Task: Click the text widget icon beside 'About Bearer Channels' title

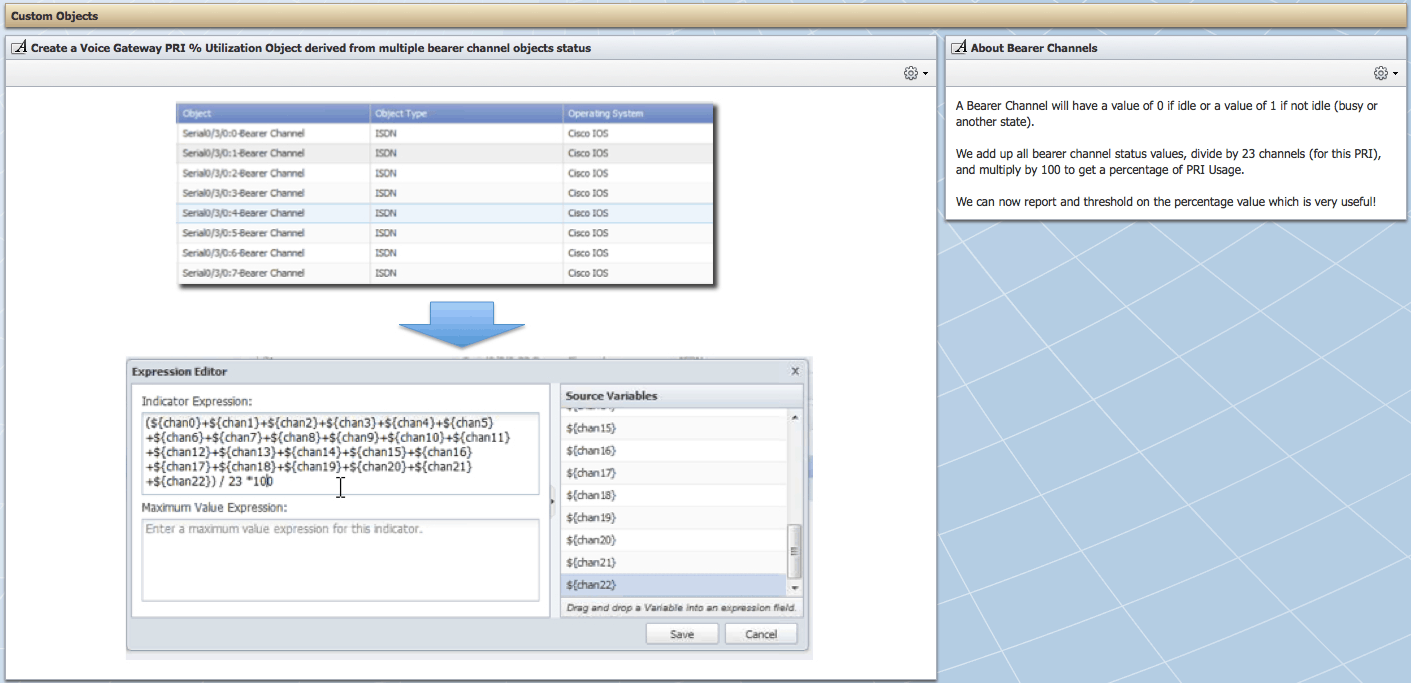Action: tap(960, 48)
